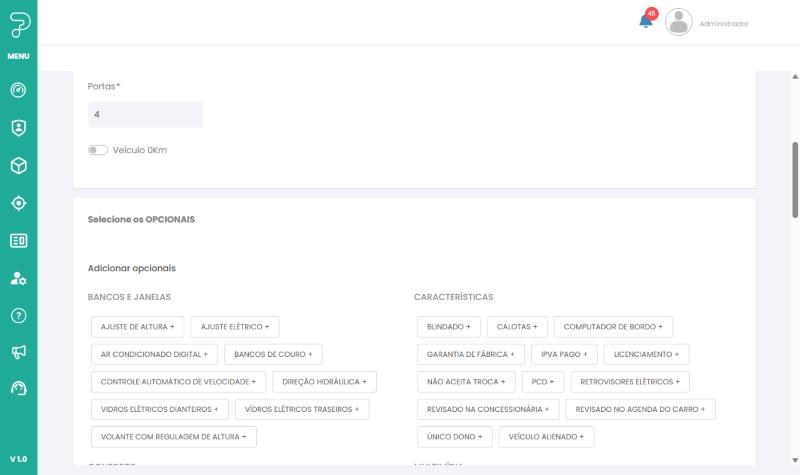Add AR CONDICIONADO DIGITAL optional
Viewport: 800px width, 475px height.
coord(154,354)
